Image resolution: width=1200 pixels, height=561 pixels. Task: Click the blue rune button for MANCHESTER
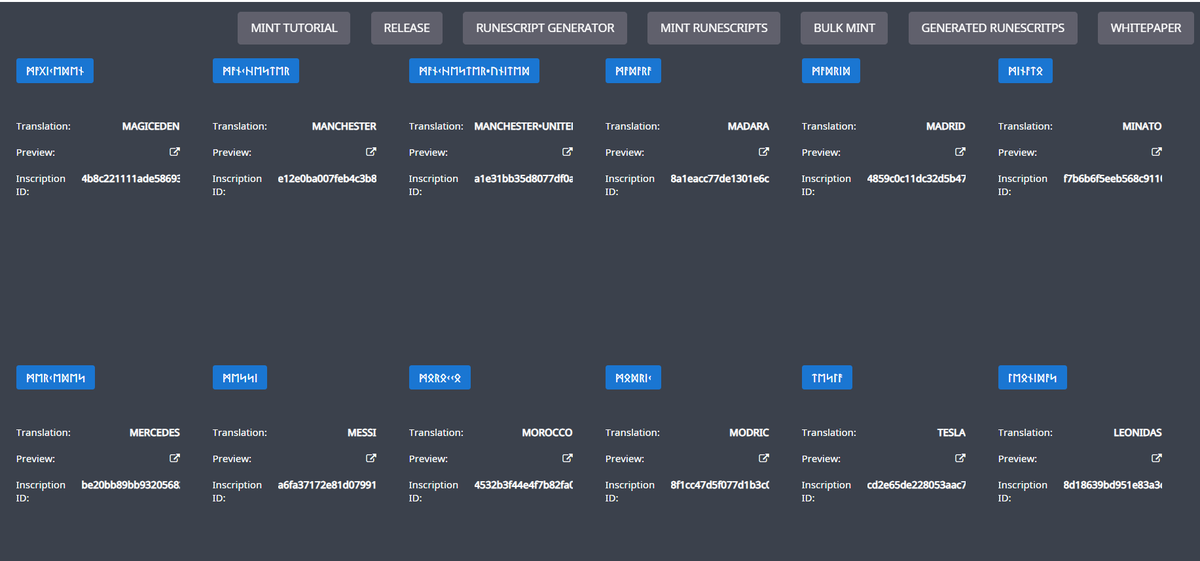pos(256,71)
